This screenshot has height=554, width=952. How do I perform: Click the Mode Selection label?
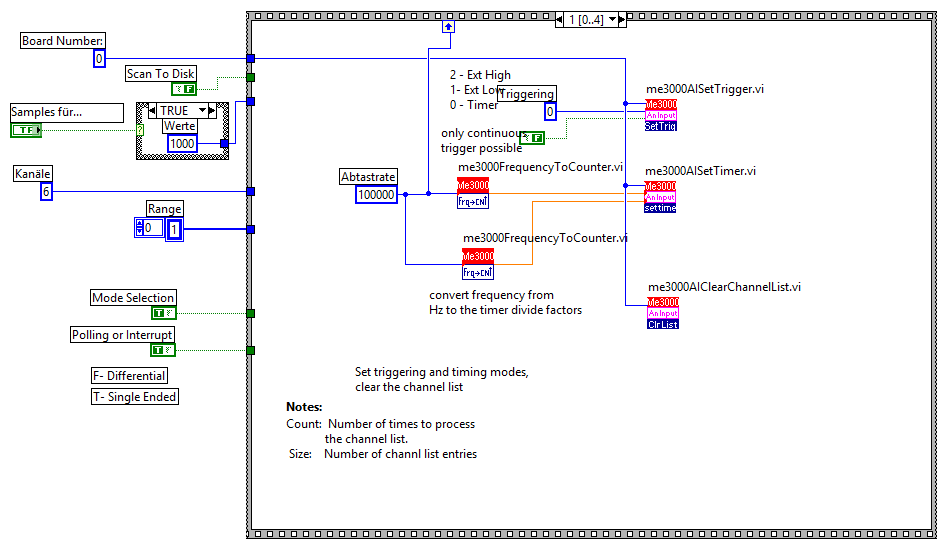click(x=134, y=298)
